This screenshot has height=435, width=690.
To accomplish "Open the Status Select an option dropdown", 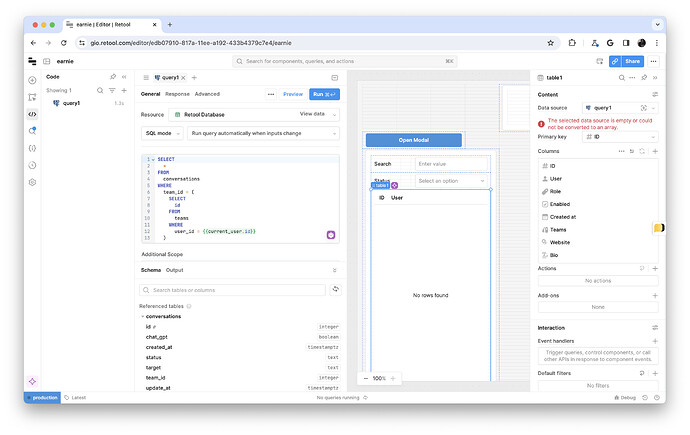I will tap(451, 181).
